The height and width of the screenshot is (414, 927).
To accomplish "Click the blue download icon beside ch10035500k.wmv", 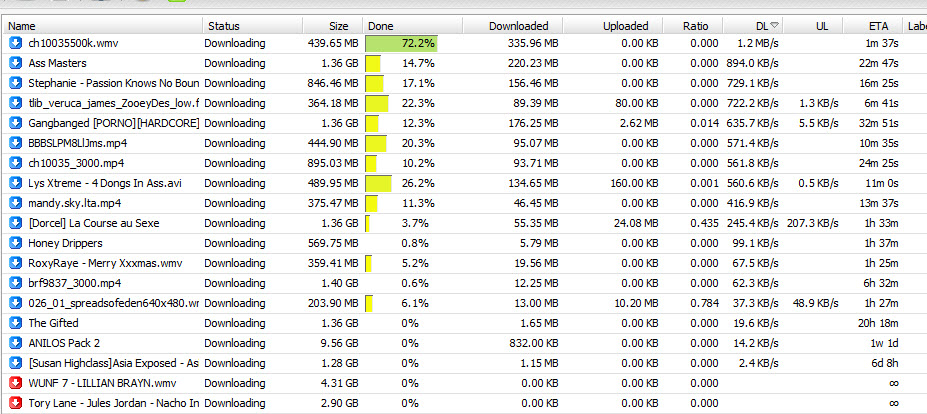I will point(15,43).
